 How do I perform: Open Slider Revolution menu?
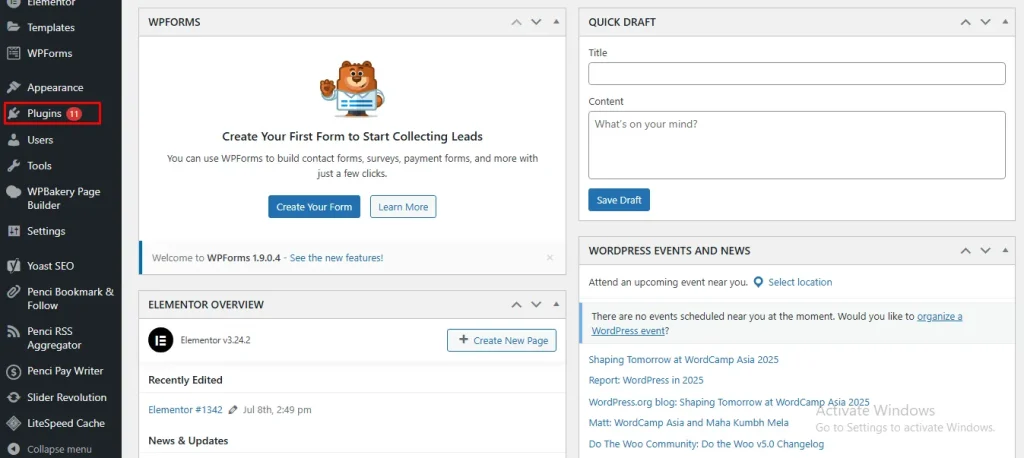(67, 397)
